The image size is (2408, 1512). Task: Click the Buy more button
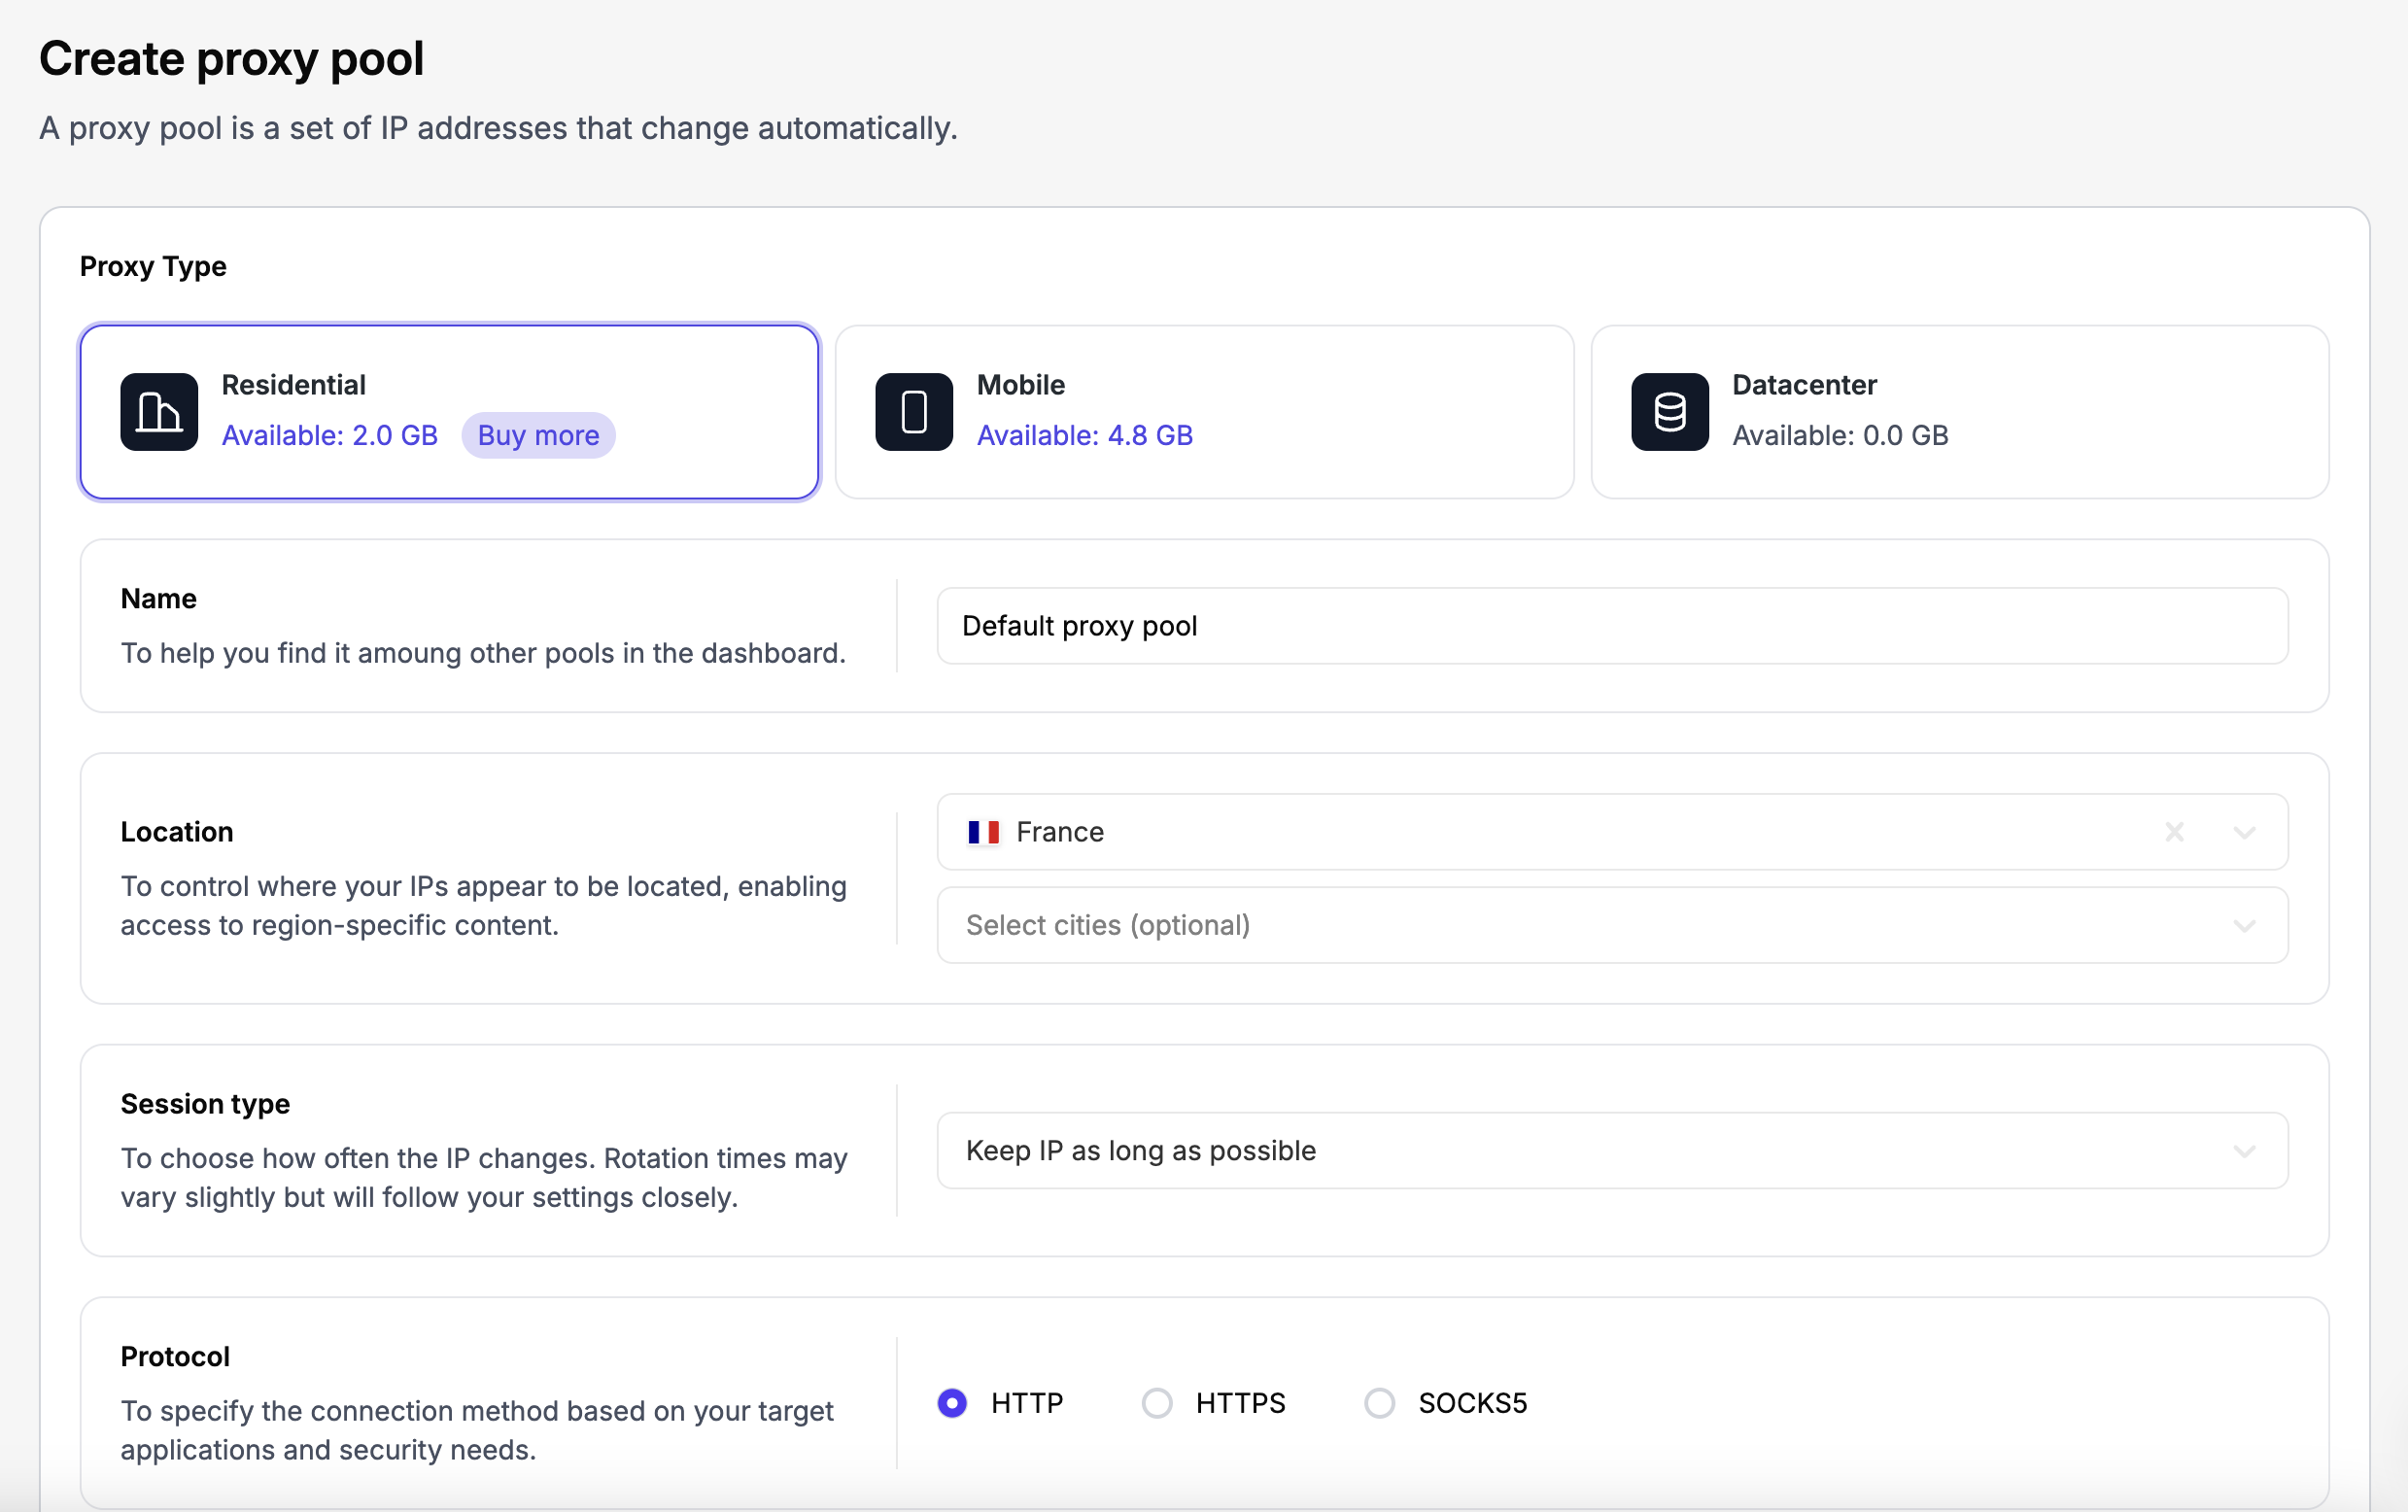coord(538,436)
